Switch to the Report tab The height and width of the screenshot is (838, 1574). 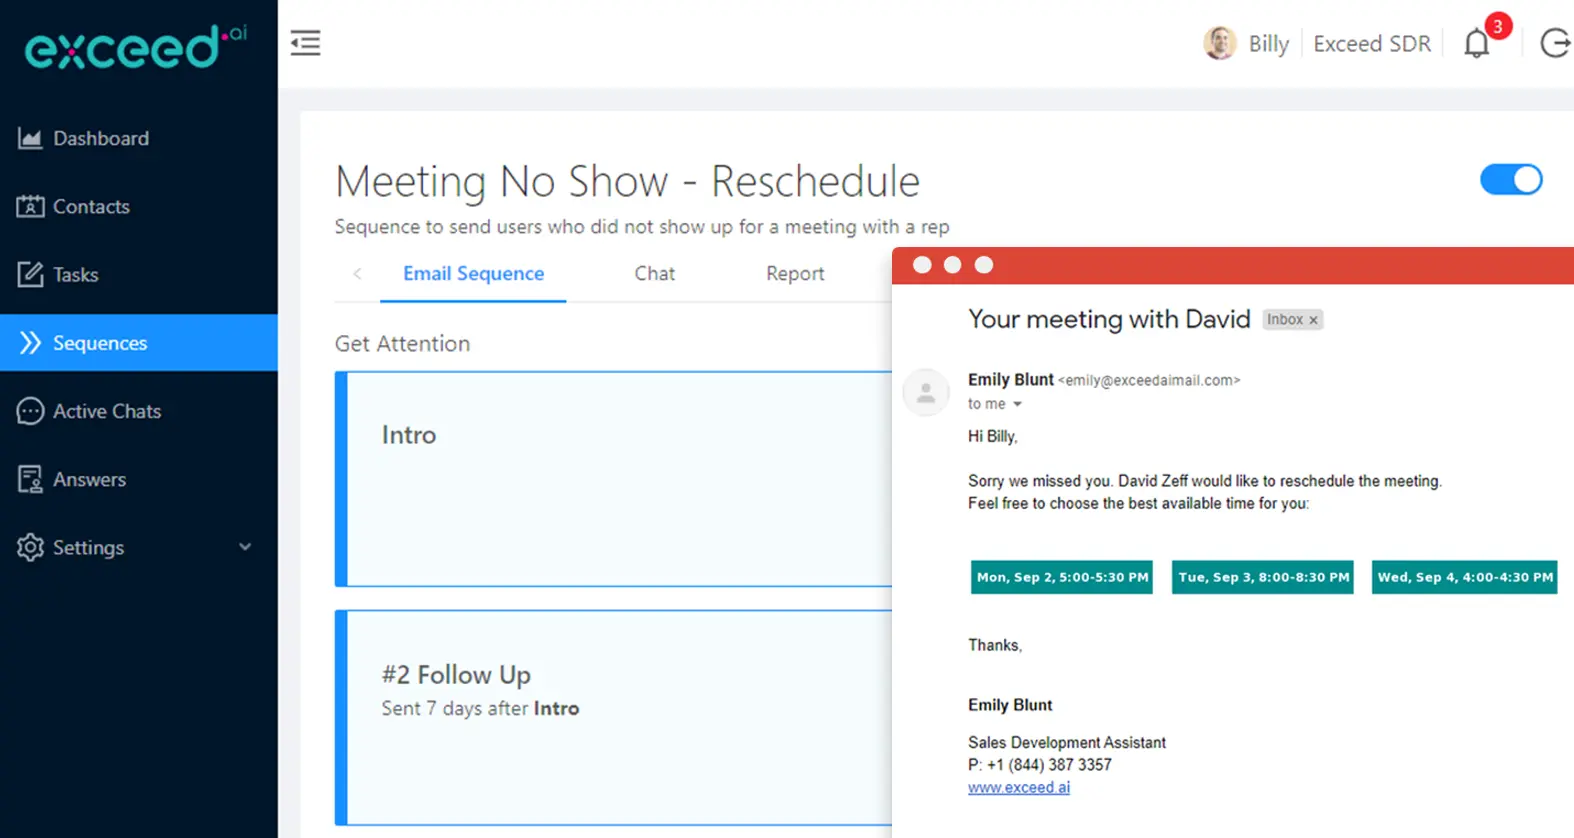(x=795, y=274)
